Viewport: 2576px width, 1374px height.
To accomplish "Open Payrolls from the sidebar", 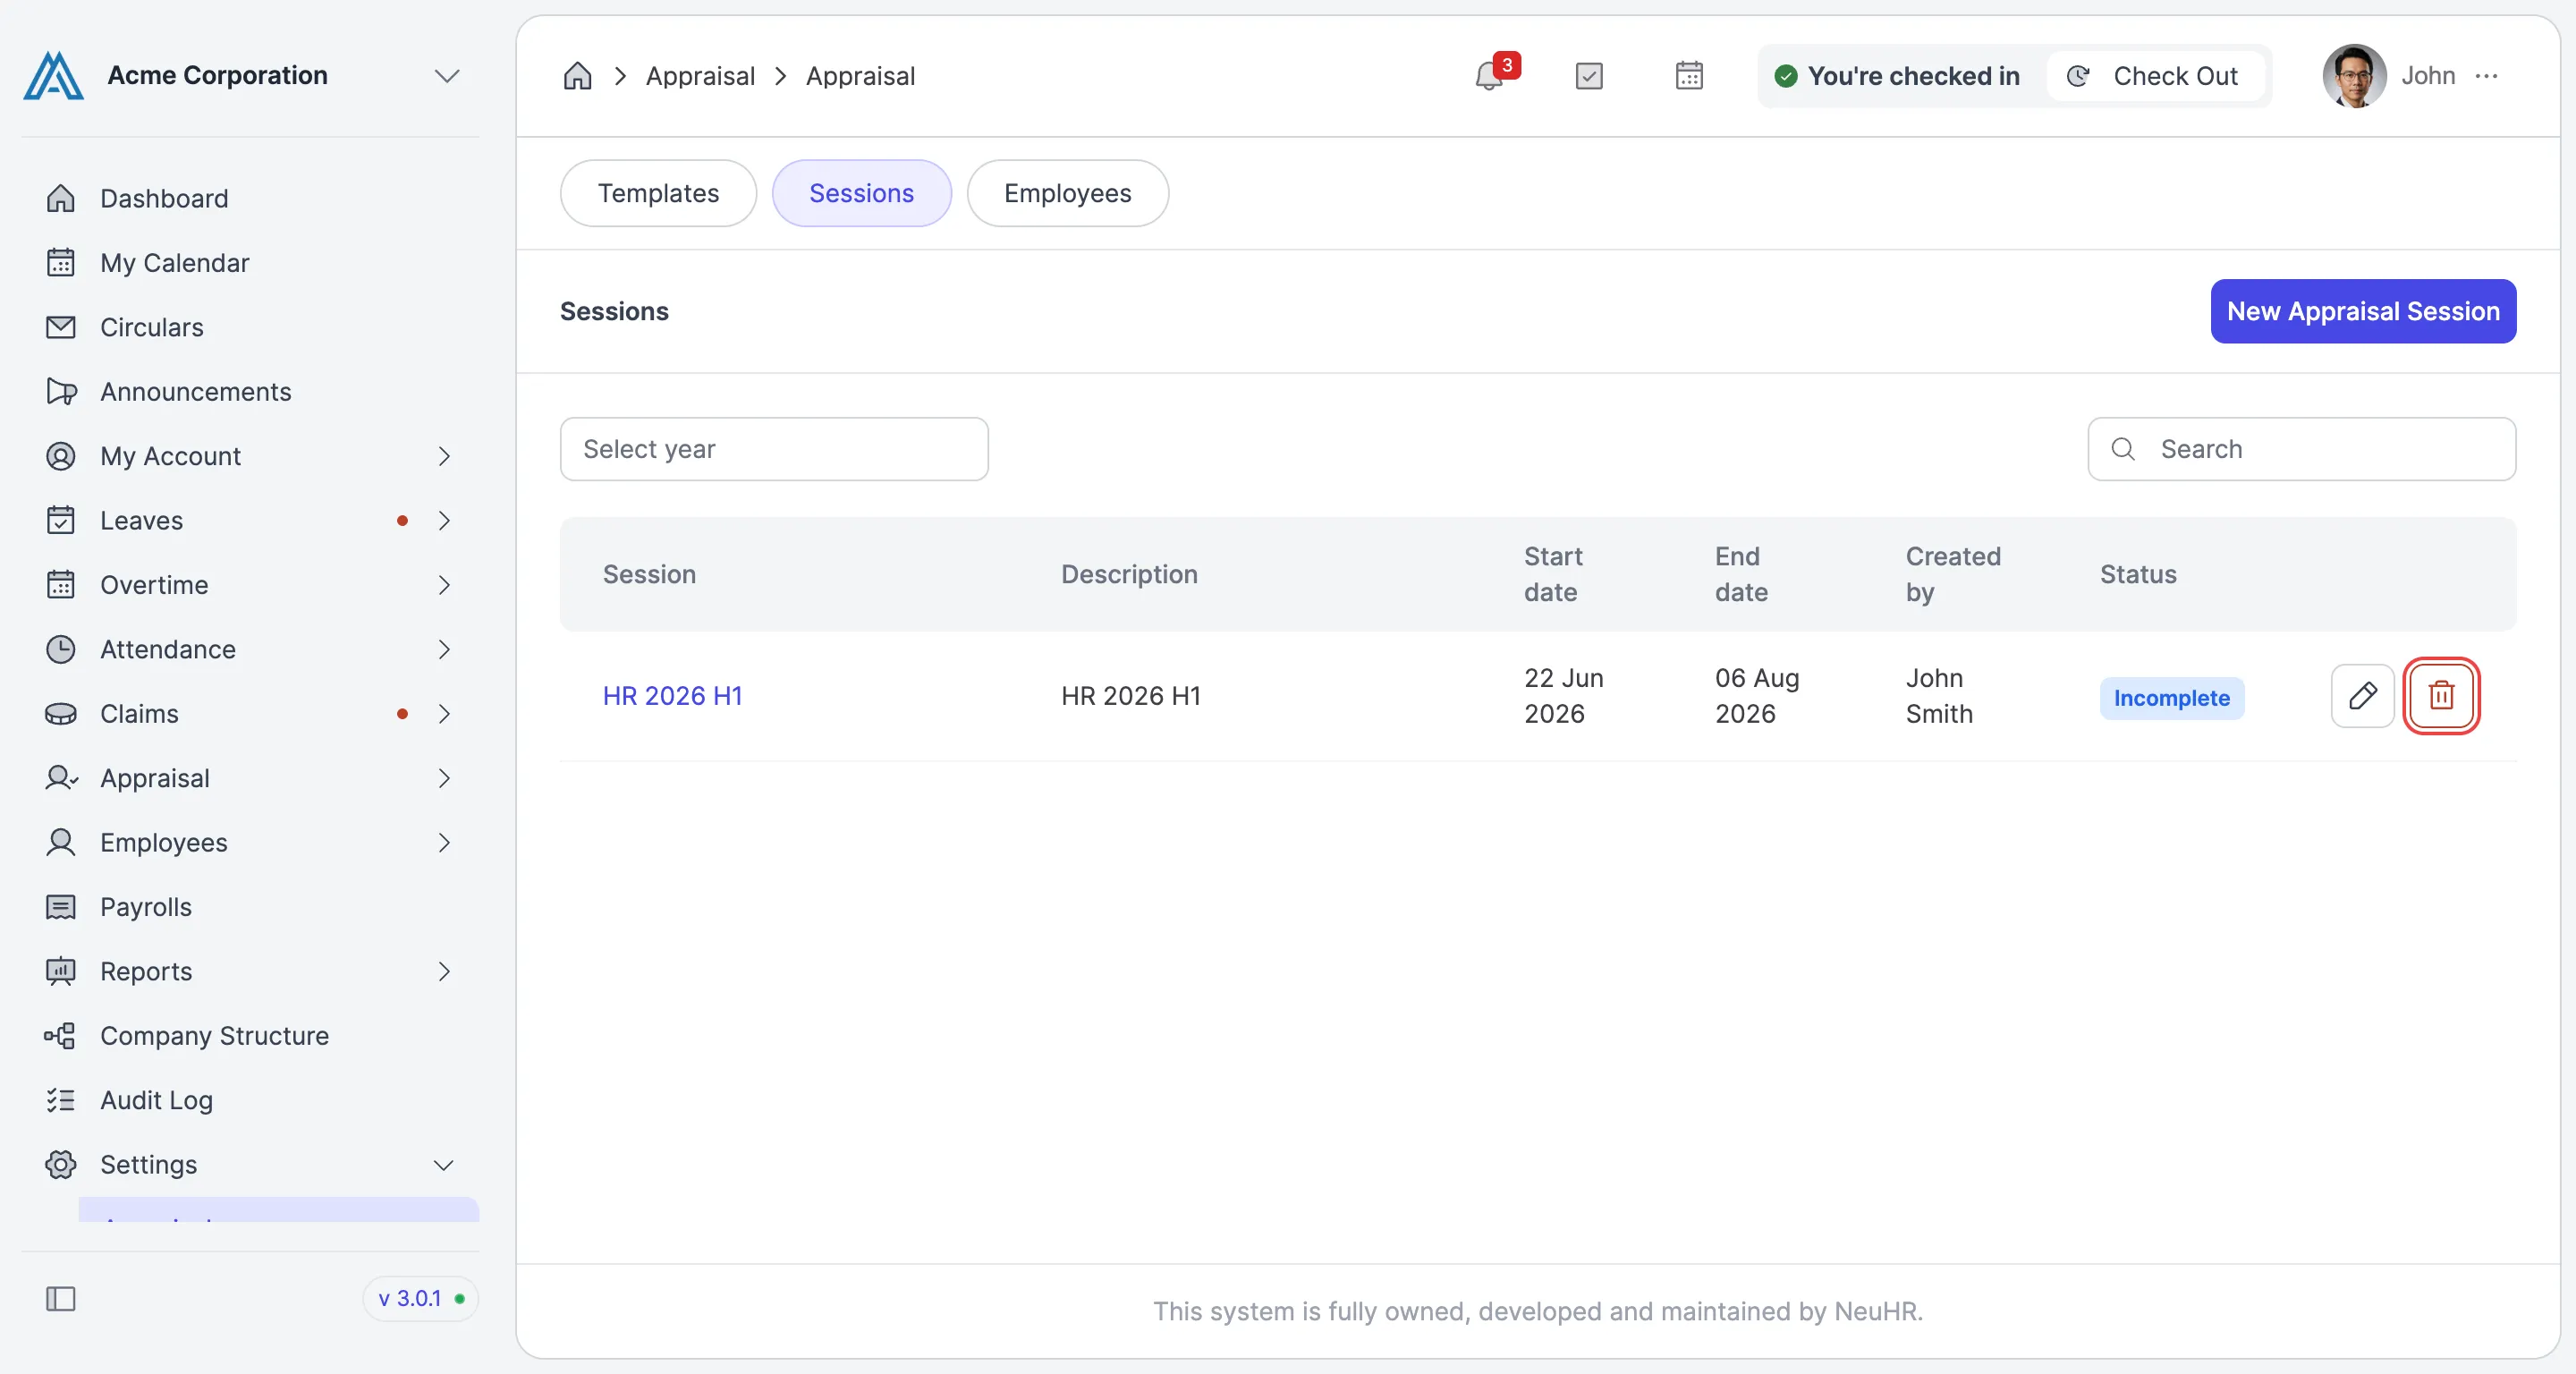I will [146, 907].
